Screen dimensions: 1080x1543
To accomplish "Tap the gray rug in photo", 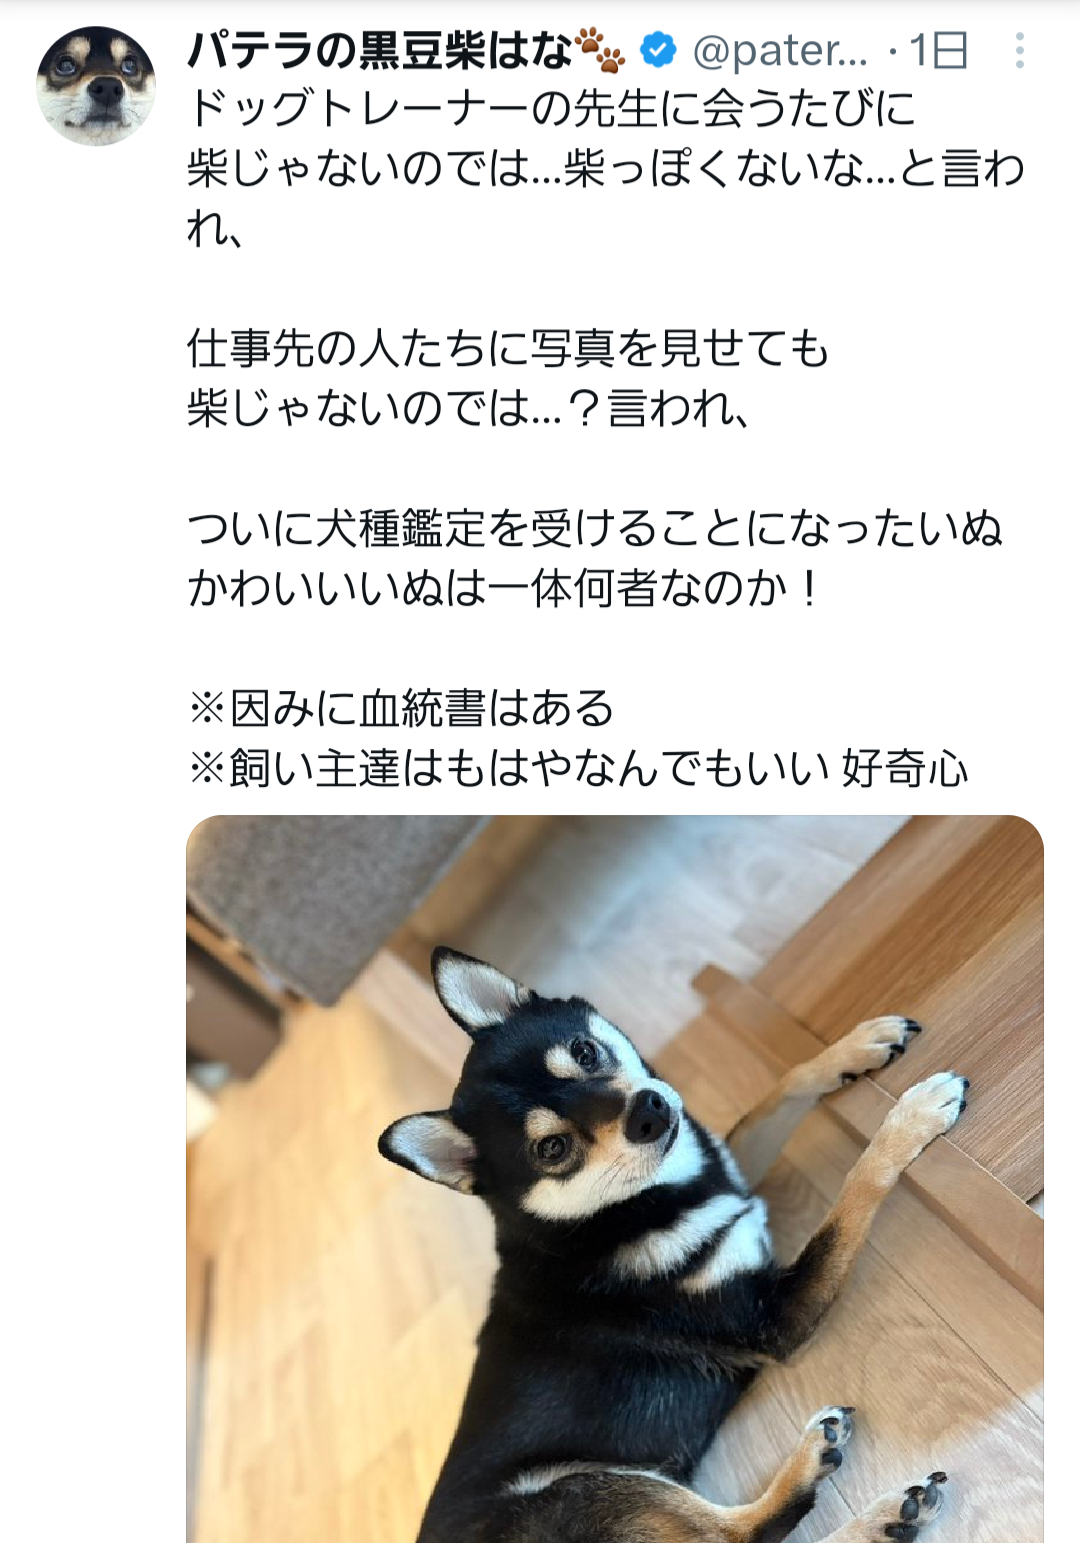I will pyautogui.click(x=330, y=900).
